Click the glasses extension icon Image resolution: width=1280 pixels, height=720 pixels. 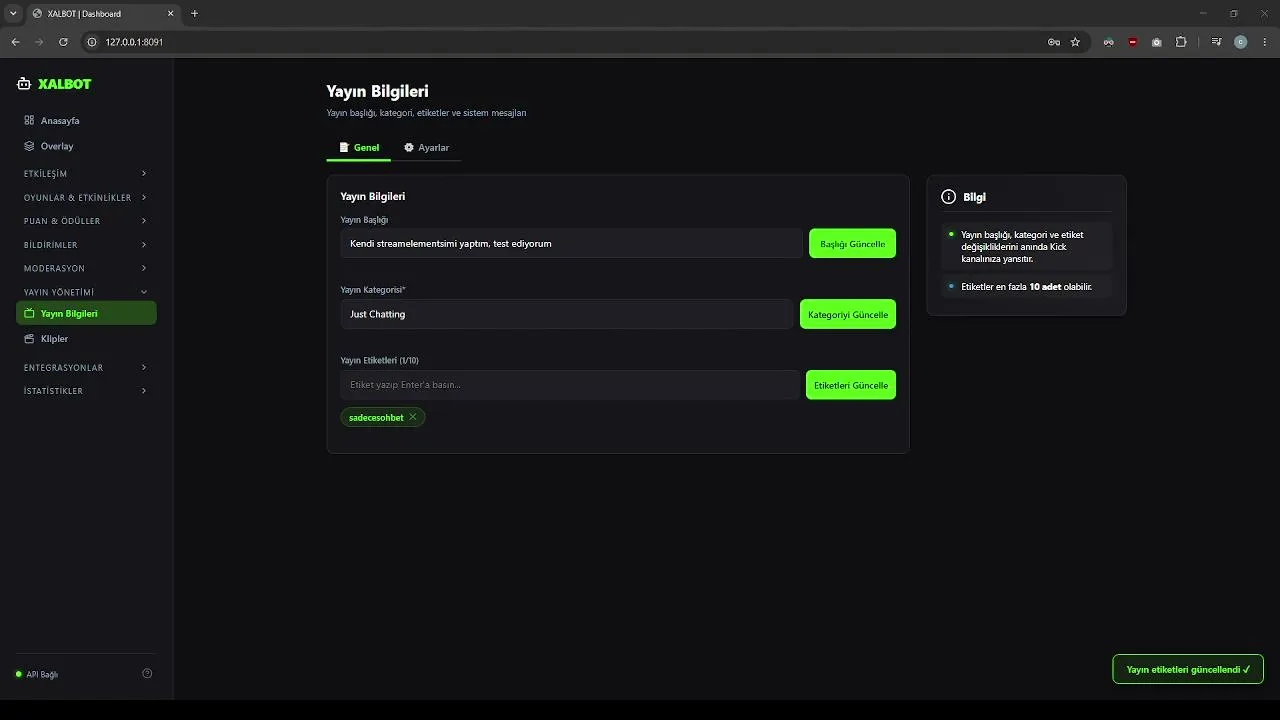coord(1108,42)
